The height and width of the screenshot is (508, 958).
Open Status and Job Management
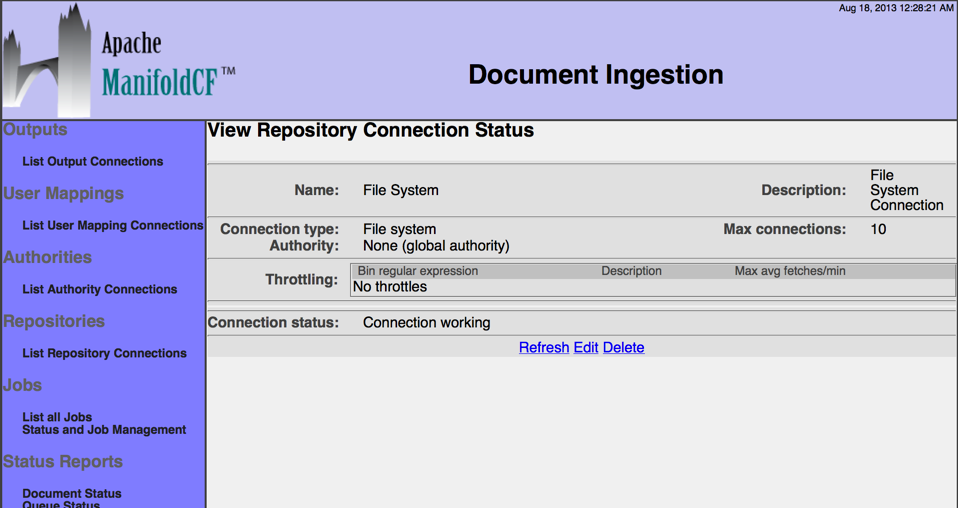(104, 430)
